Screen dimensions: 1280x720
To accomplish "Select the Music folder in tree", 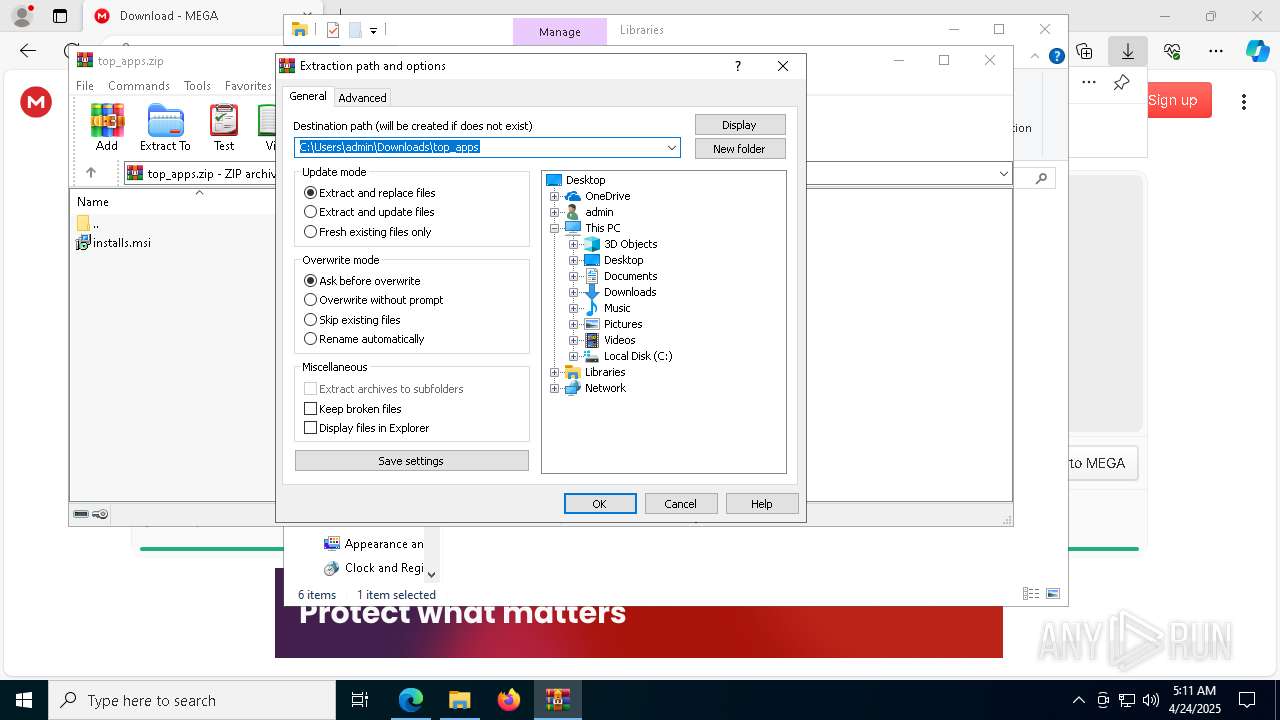I will pos(617,308).
